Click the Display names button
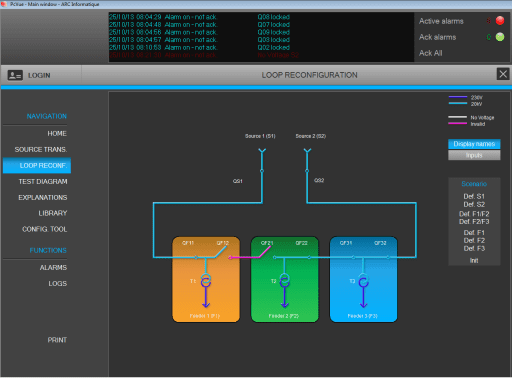Image resolution: width=512 pixels, height=378 pixels. coord(474,144)
